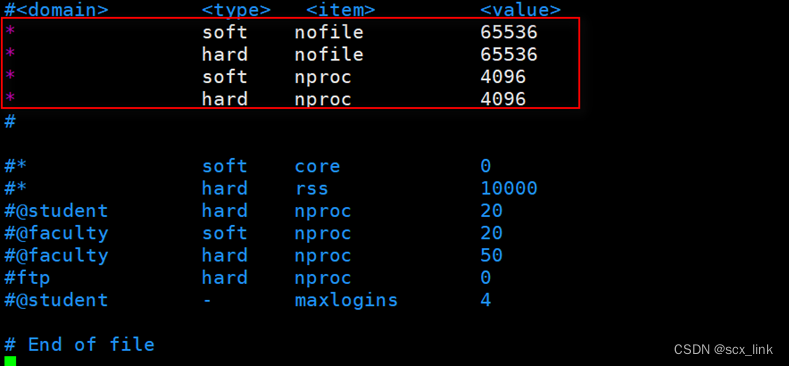Click "nproc" on the #ftp line
The height and width of the screenshot is (366, 789).
323,278
